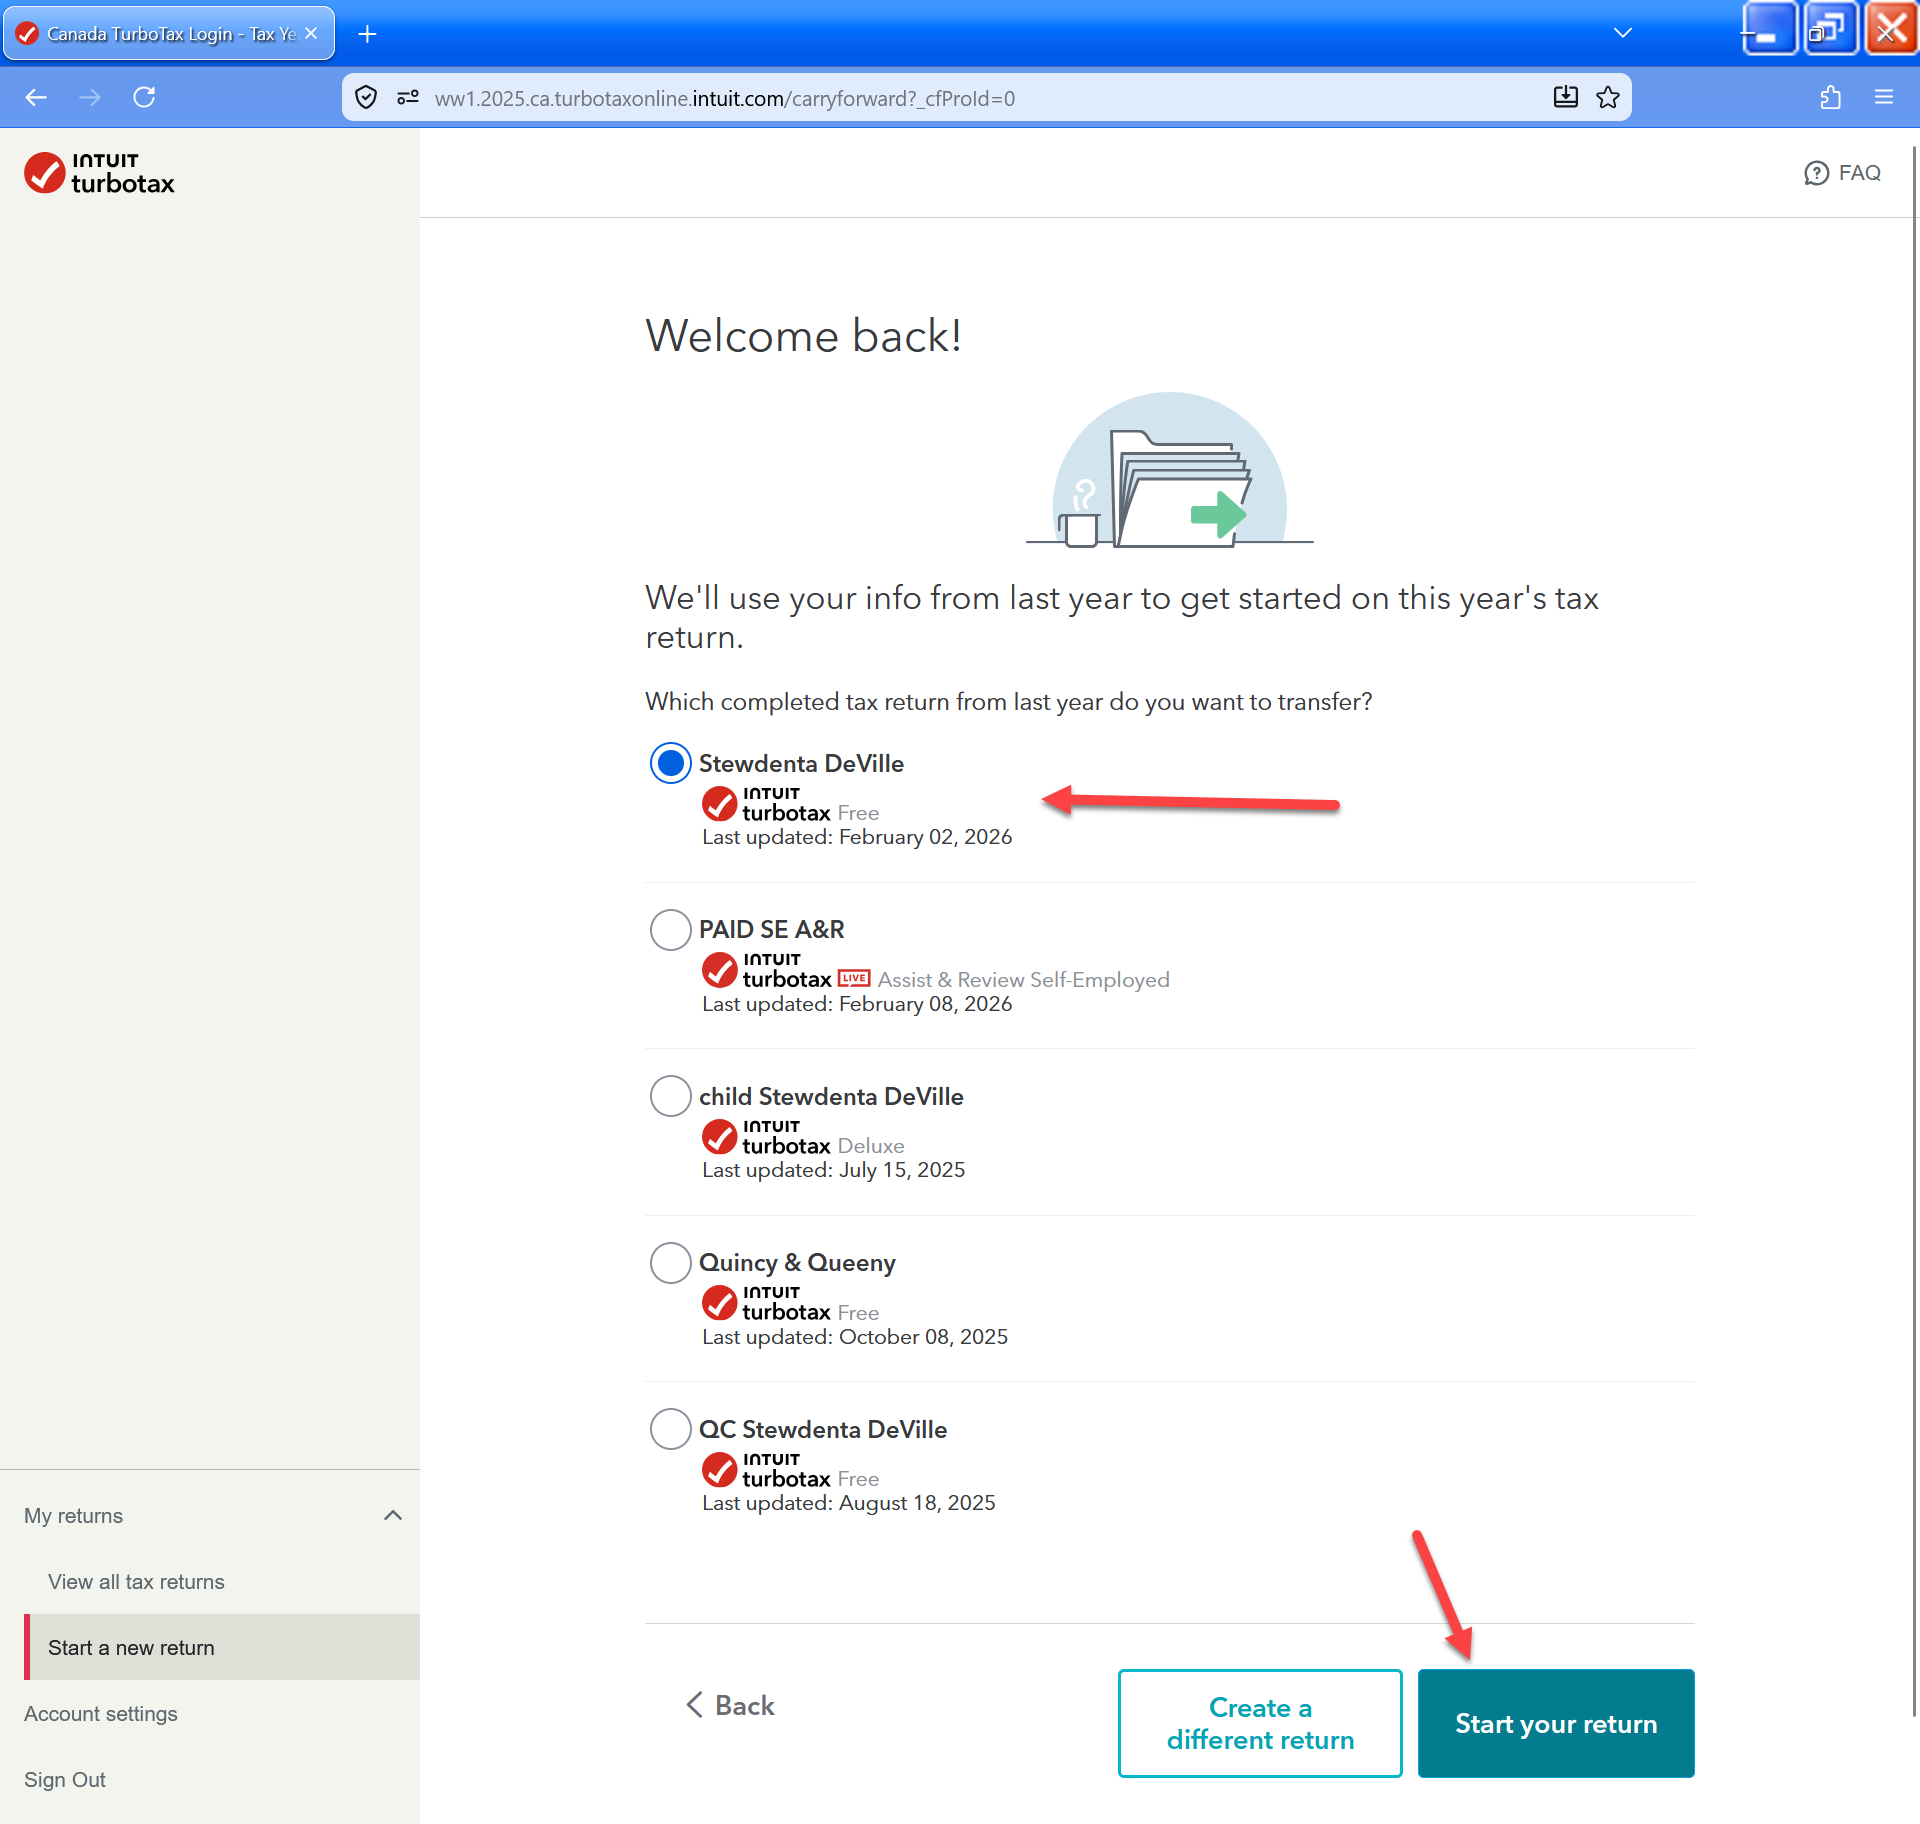Open Account settings in the sidebar
The image size is (1920, 1824).
point(100,1714)
